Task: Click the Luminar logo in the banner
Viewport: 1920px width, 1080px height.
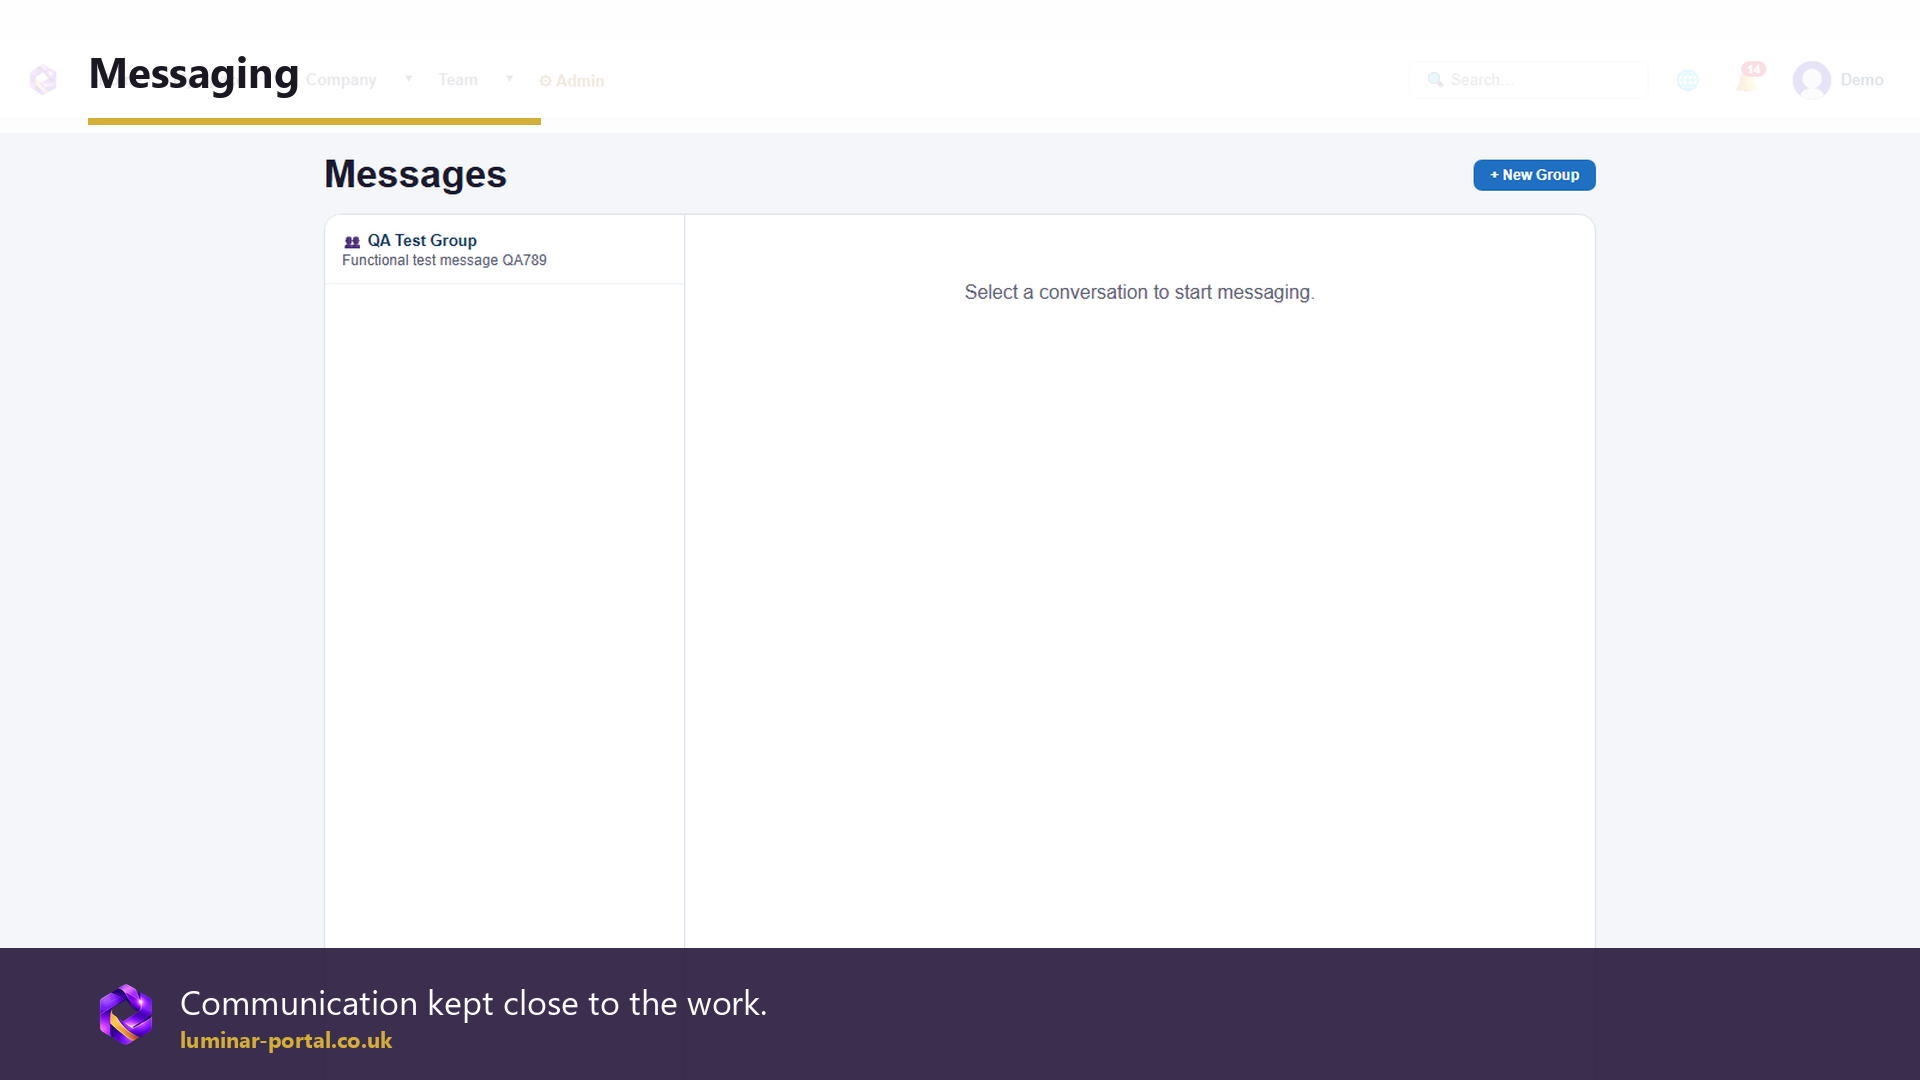Action: coord(126,1014)
